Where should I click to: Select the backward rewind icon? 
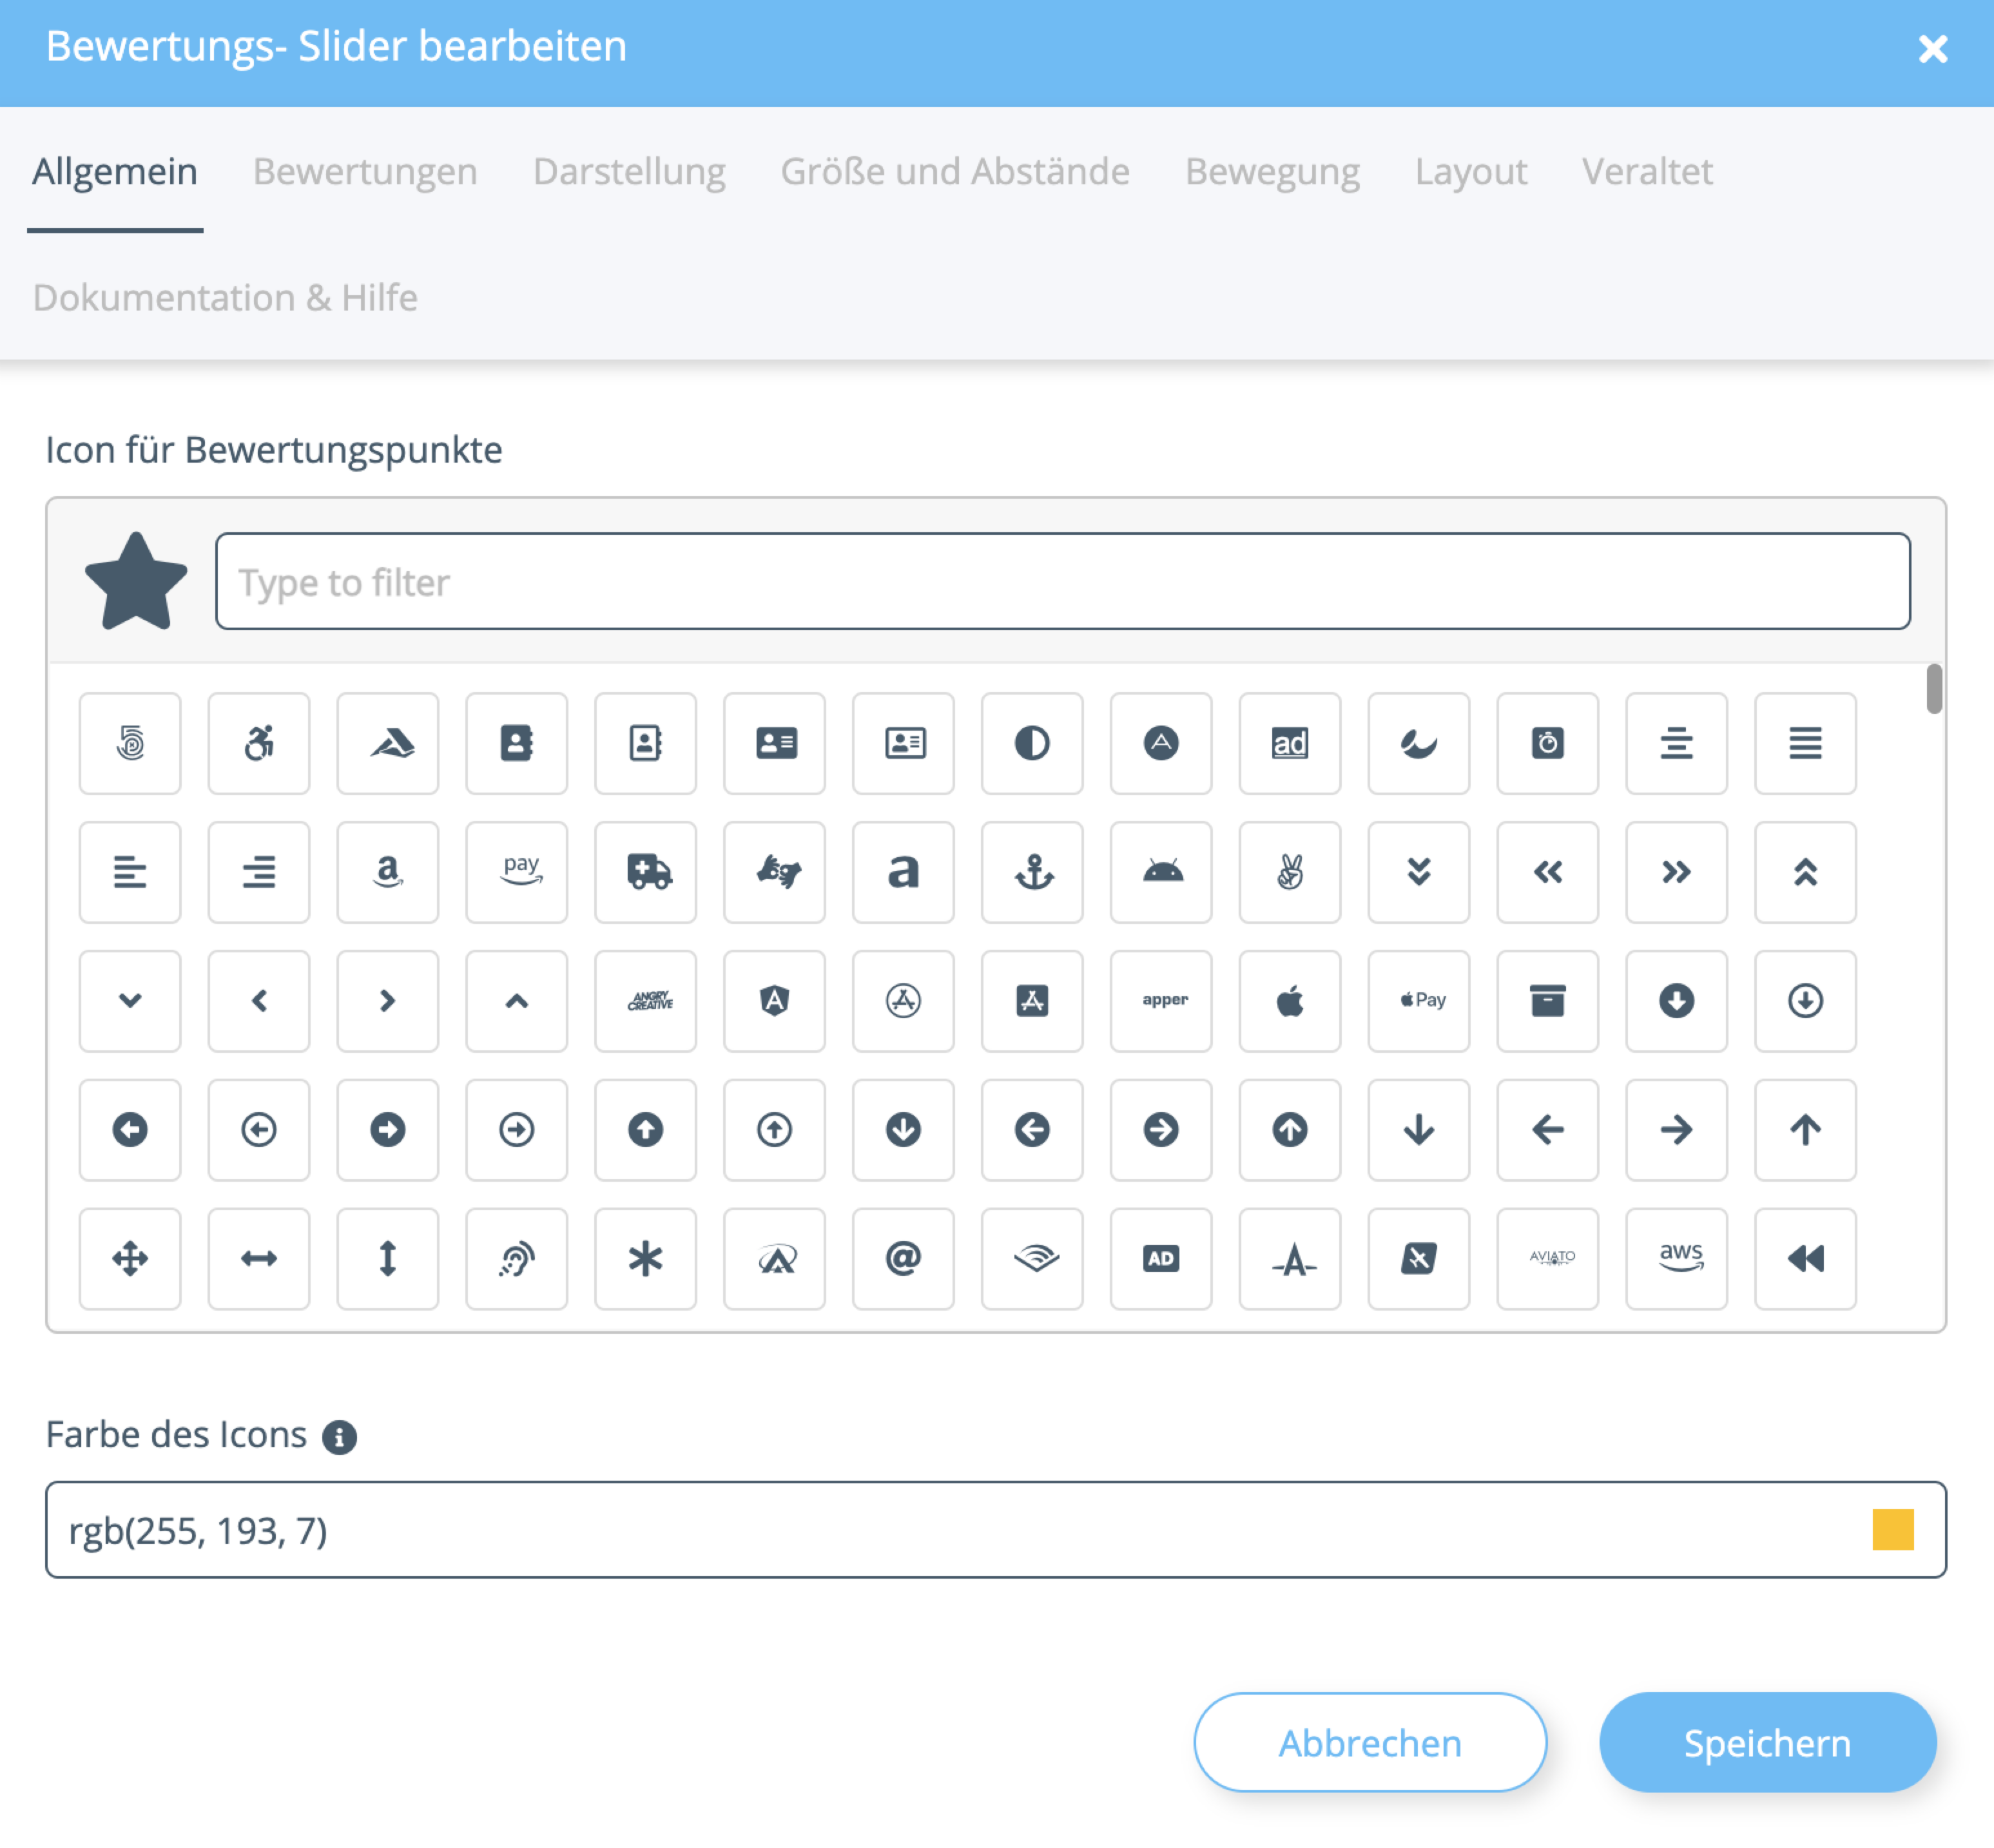(x=1806, y=1259)
